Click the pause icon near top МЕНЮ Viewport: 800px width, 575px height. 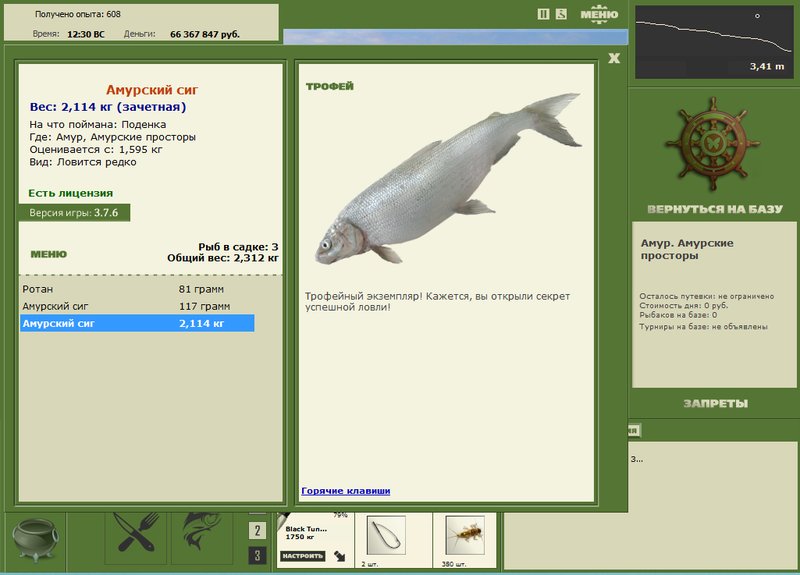point(543,14)
